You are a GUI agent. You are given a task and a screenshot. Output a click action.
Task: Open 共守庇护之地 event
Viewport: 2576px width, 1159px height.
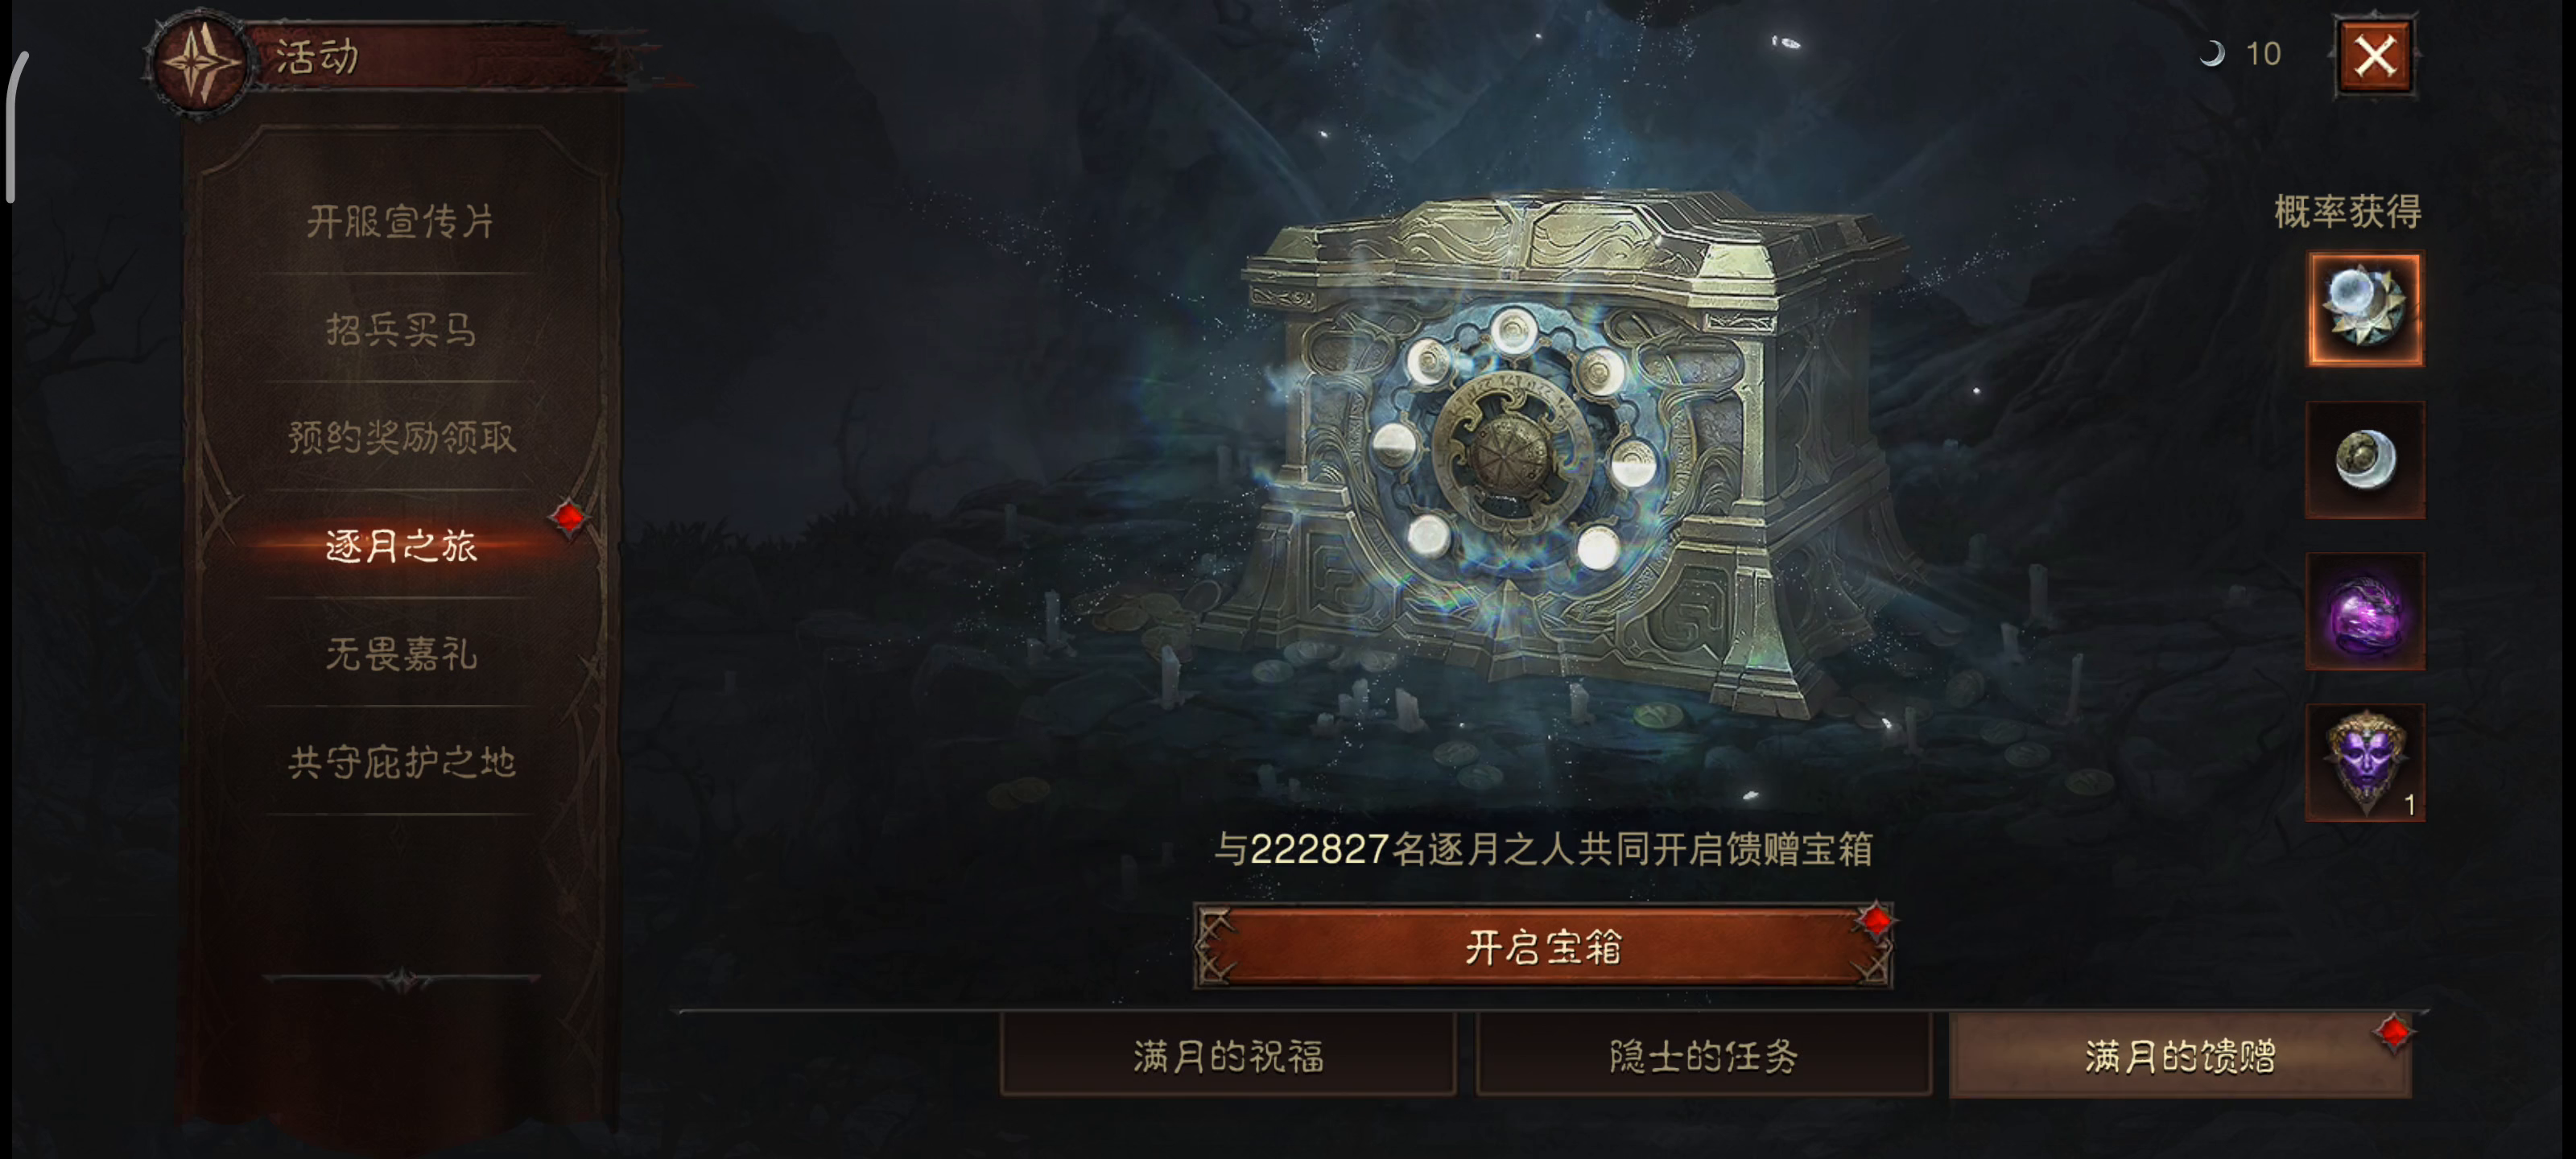coord(400,762)
